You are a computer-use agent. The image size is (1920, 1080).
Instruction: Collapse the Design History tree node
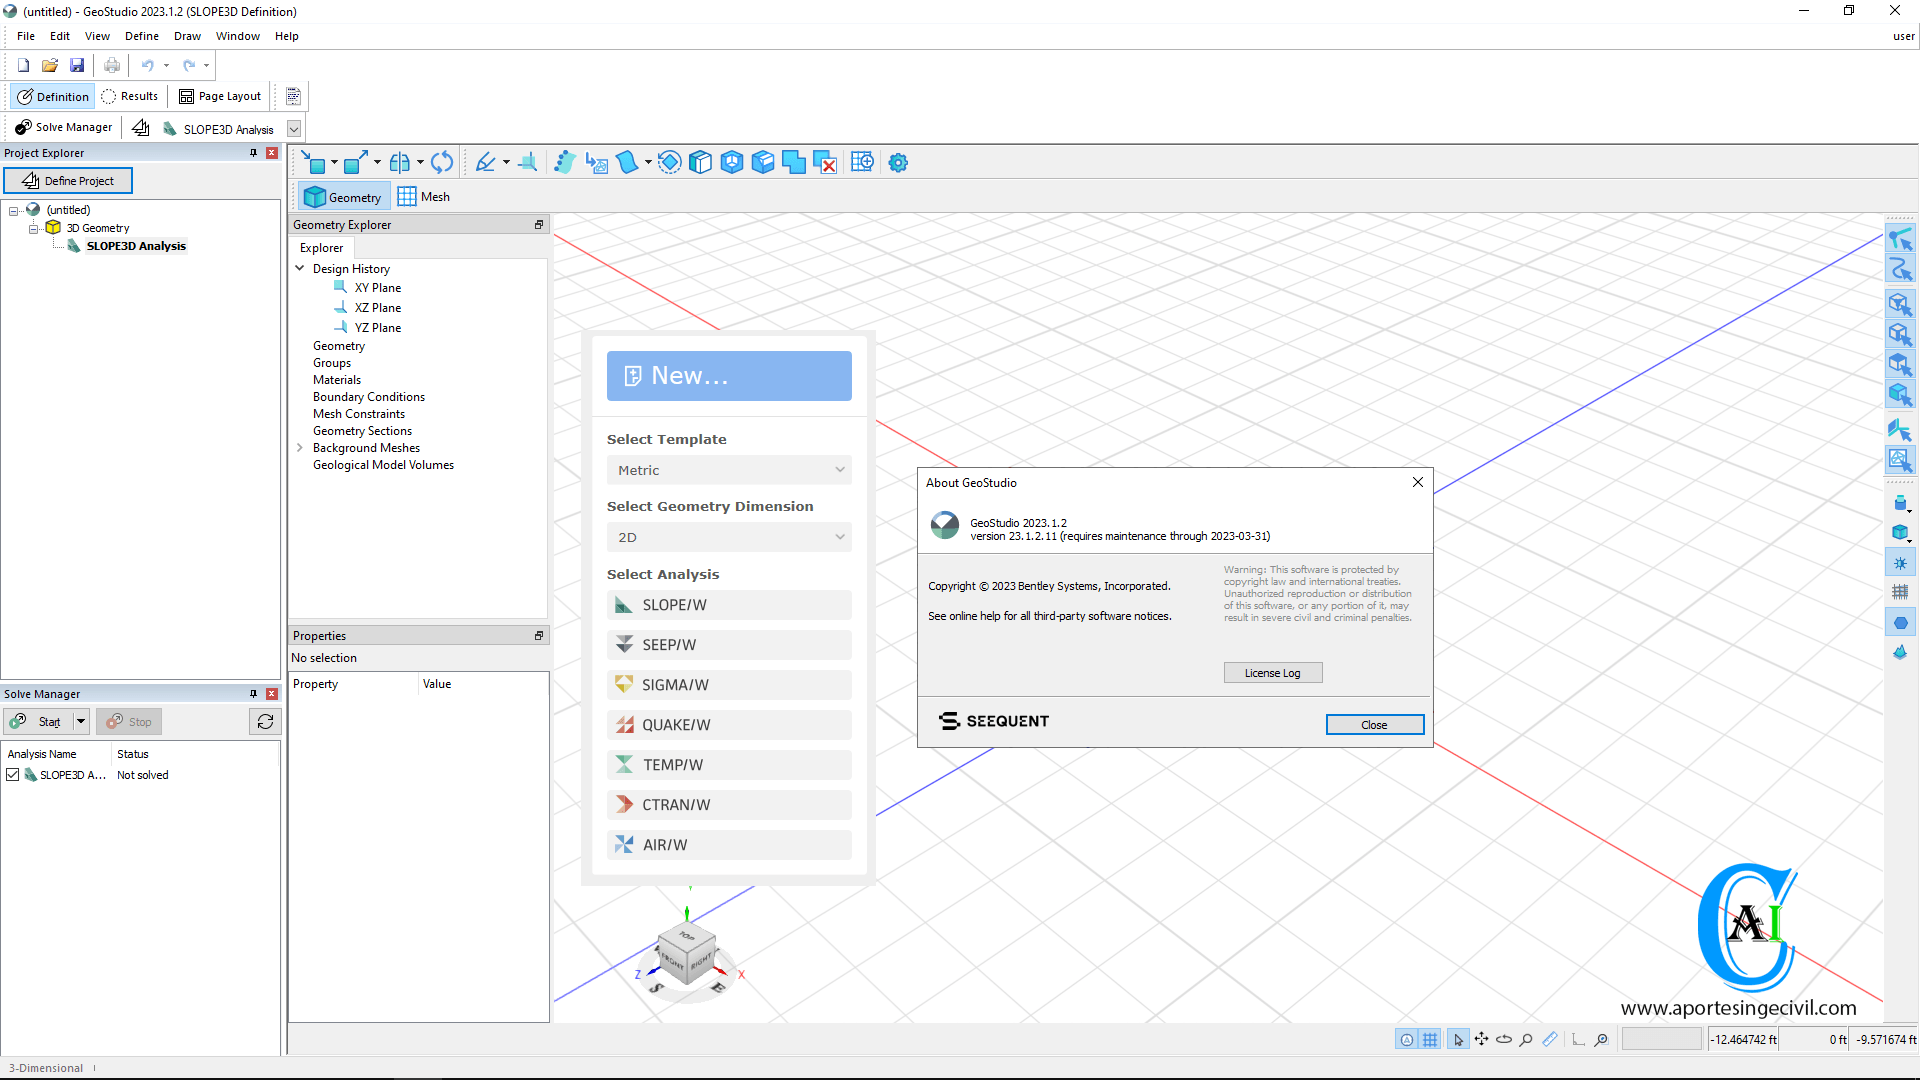pos(299,268)
